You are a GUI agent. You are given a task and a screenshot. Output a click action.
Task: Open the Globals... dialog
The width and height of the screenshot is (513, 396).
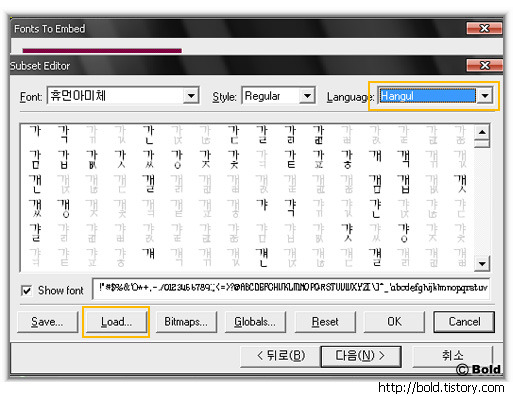[x=255, y=322]
